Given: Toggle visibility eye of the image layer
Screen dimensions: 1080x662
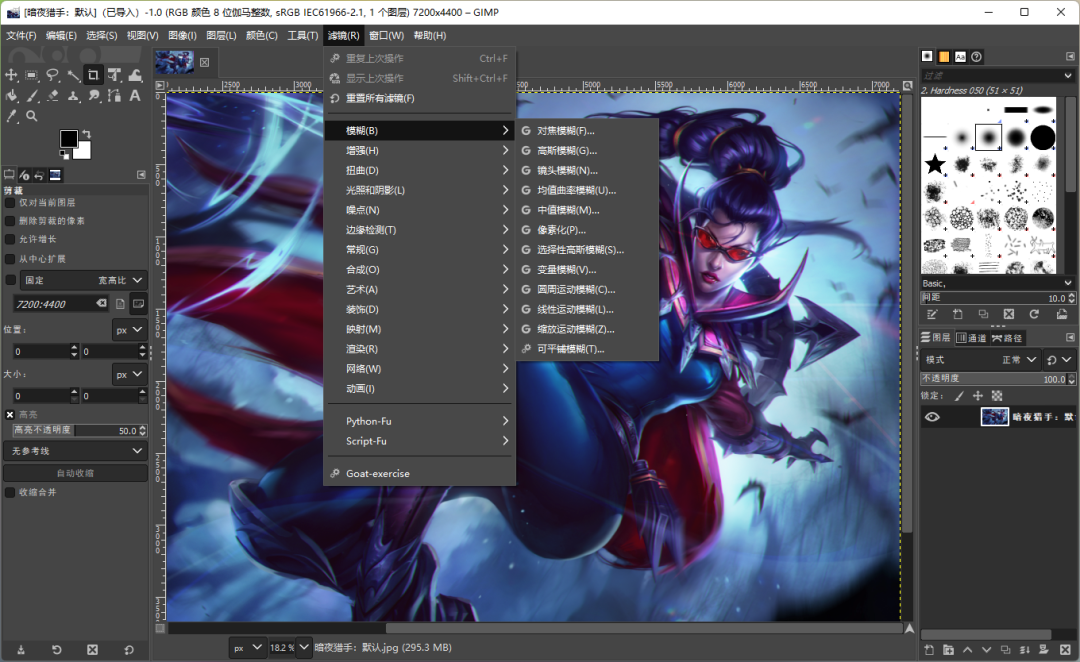Looking at the screenshot, I should click(932, 417).
